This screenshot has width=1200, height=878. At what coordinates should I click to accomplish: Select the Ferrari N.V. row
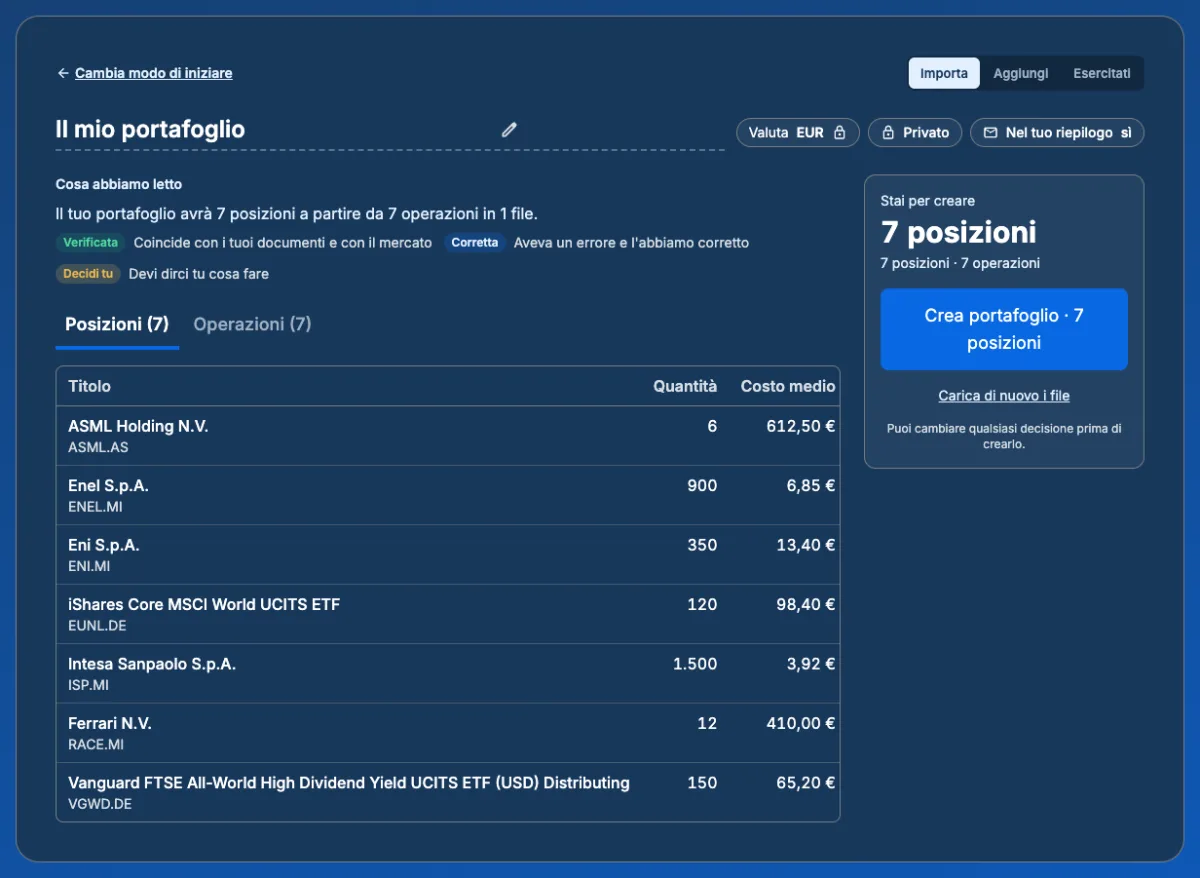tap(448, 733)
